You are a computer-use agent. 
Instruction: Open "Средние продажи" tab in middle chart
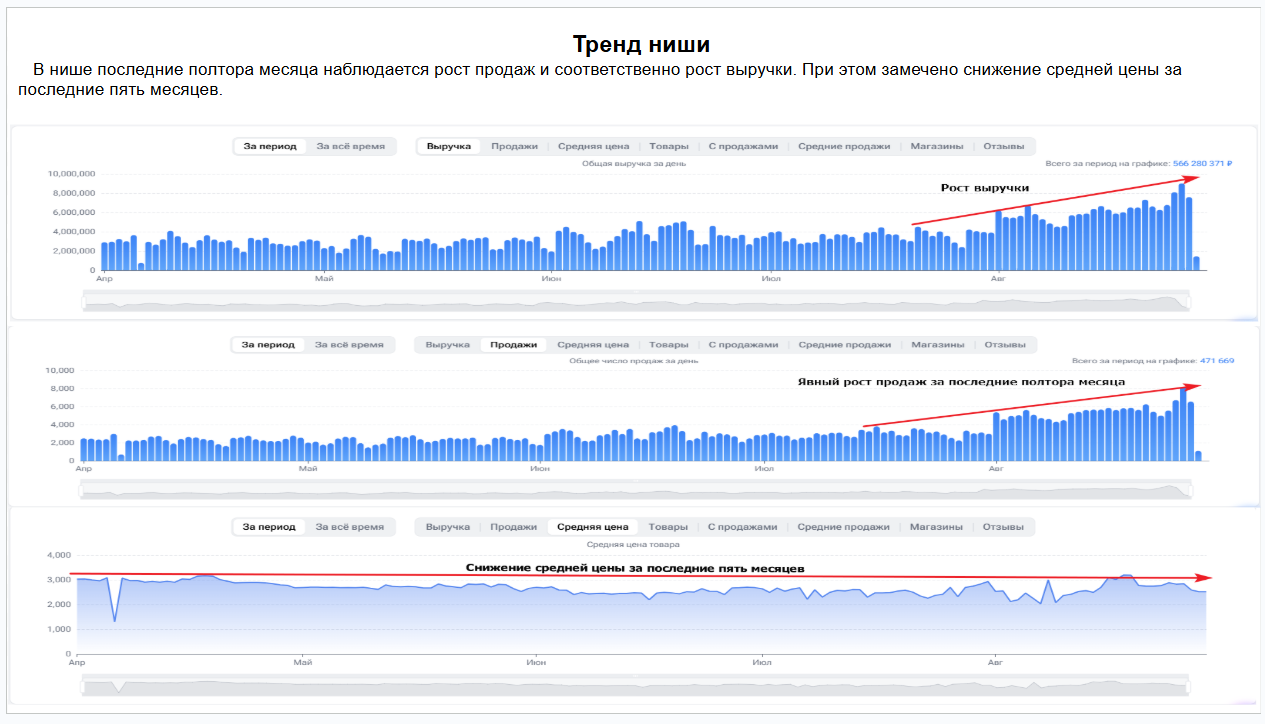[x=844, y=345]
